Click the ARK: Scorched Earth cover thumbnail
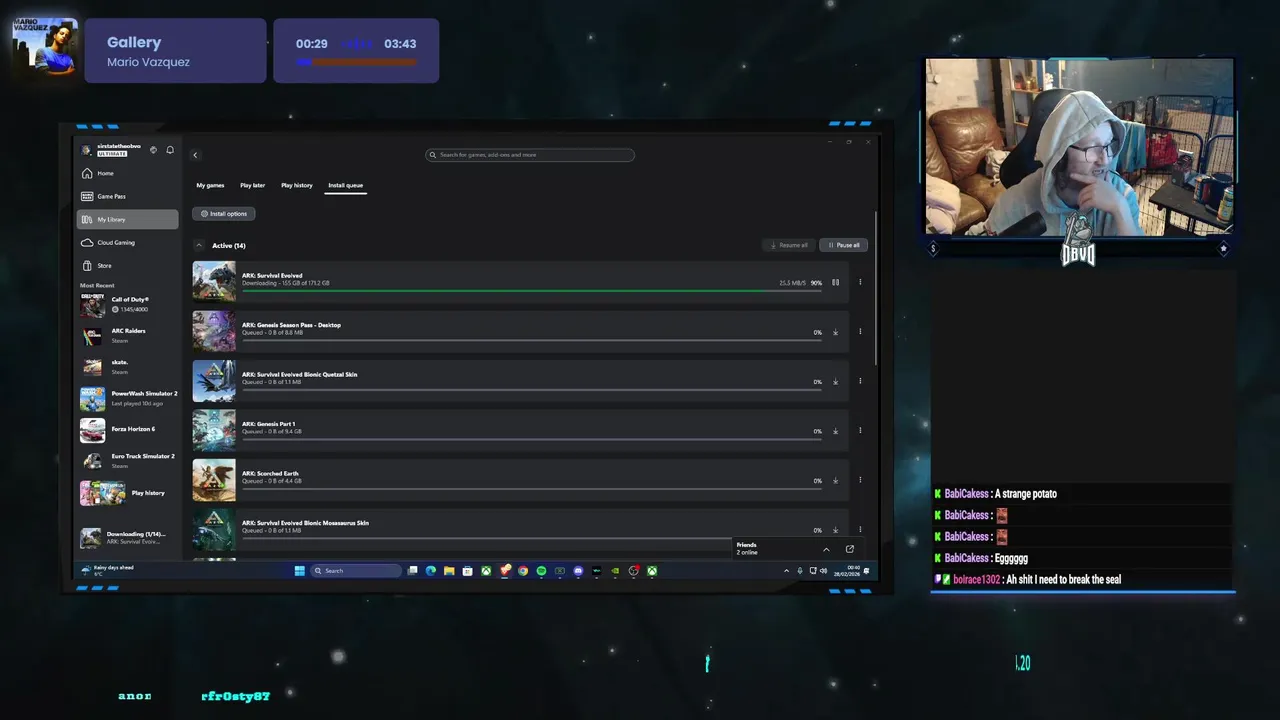 [214, 480]
